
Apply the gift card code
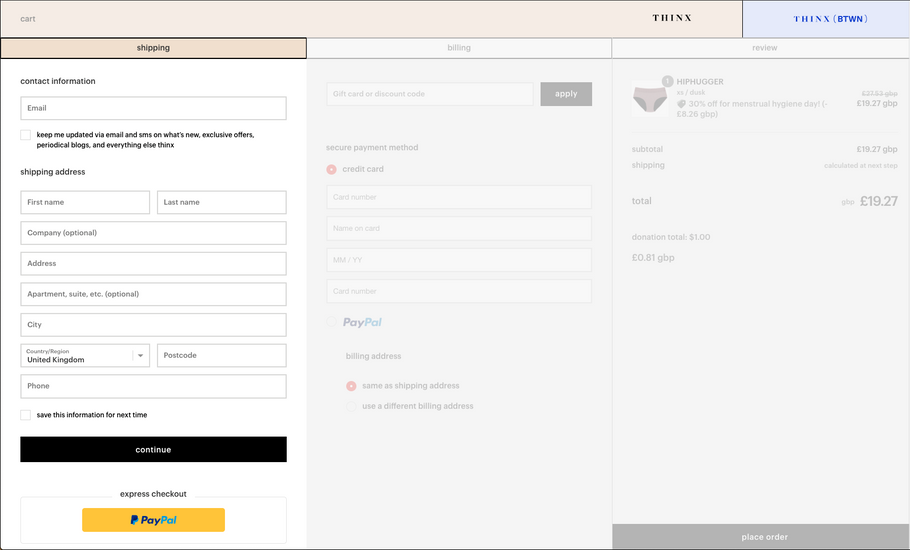[566, 94]
